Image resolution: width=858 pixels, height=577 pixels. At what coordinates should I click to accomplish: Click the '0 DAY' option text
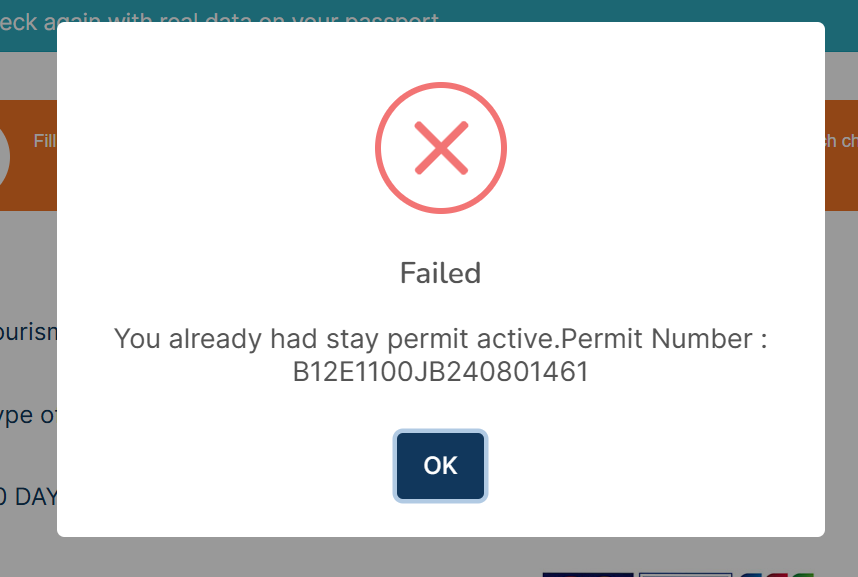point(28,497)
